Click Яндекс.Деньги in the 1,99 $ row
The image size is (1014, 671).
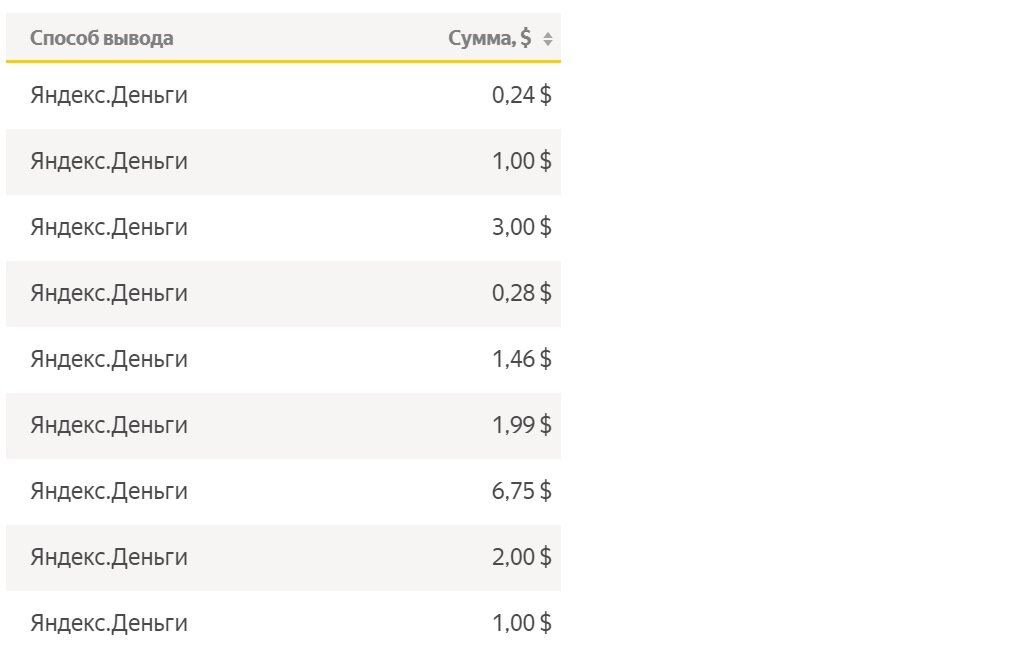109,425
